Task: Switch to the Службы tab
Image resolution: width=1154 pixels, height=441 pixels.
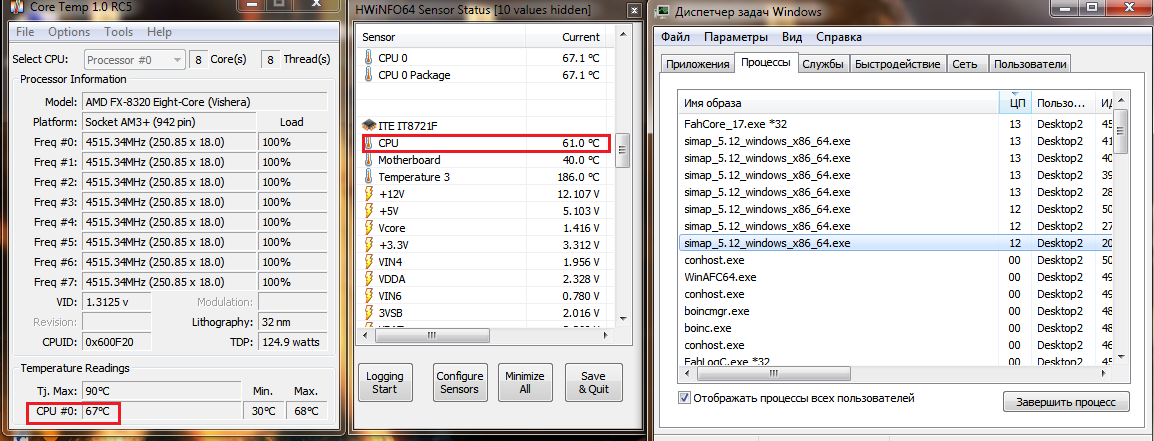Action: pos(823,64)
